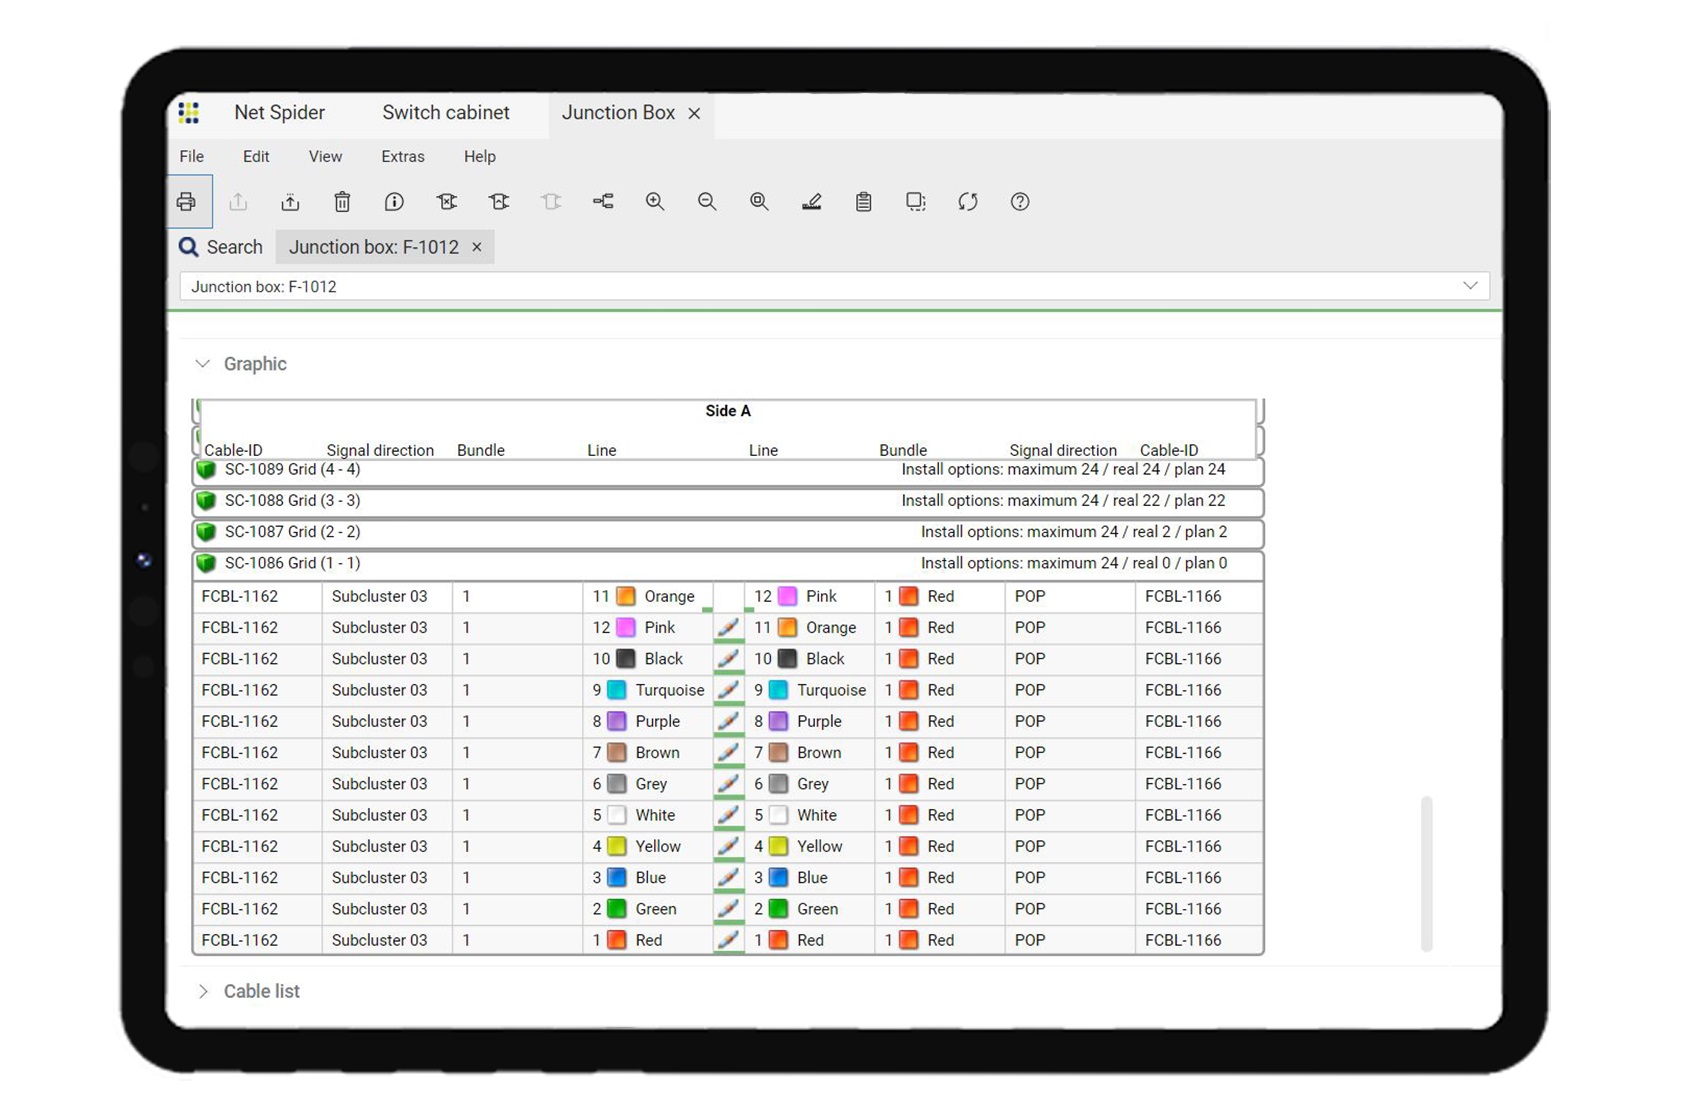This screenshot has height=1100, width=1700.
Task: Open Help via the question mark icon
Action: [x=1019, y=202]
